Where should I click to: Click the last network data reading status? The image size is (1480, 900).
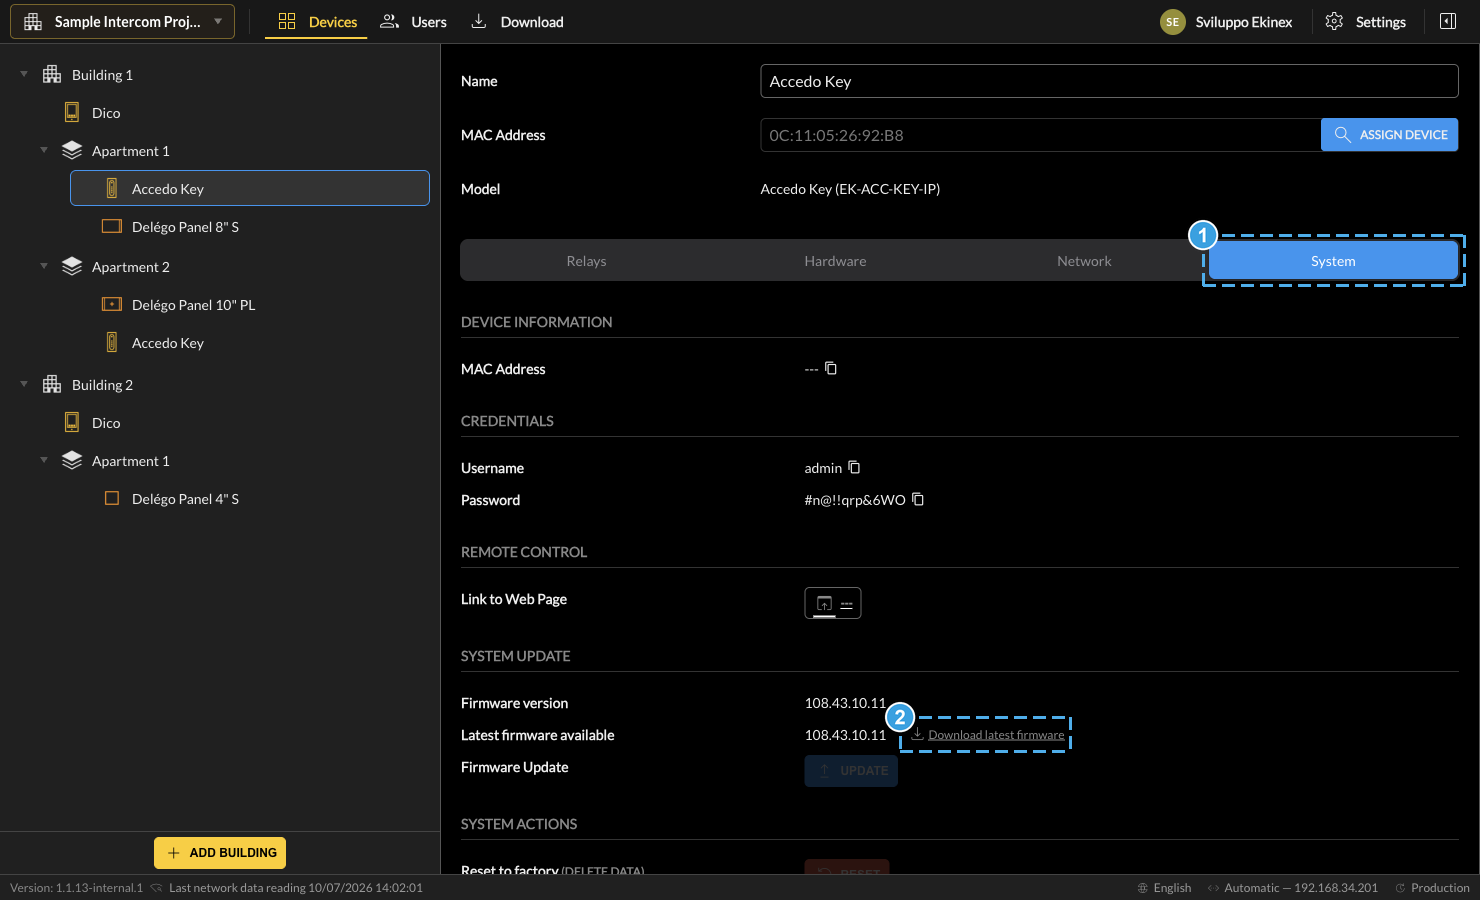(295, 888)
